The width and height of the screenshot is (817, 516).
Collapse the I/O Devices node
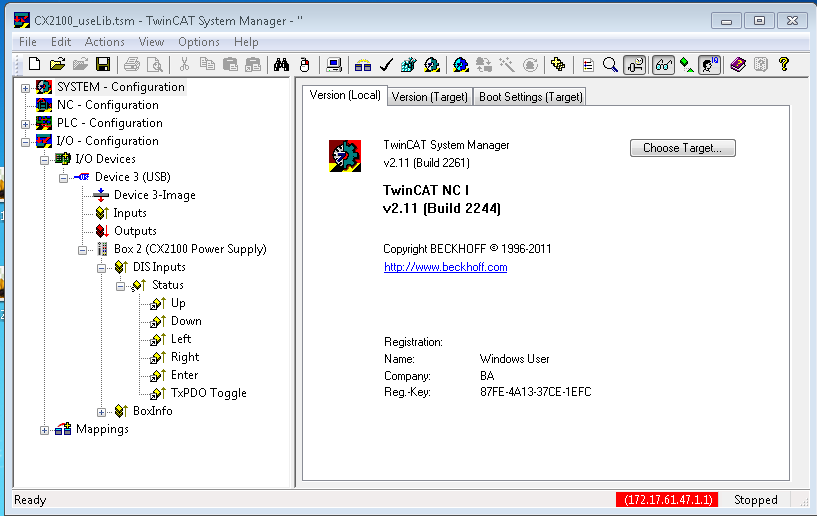coord(44,160)
